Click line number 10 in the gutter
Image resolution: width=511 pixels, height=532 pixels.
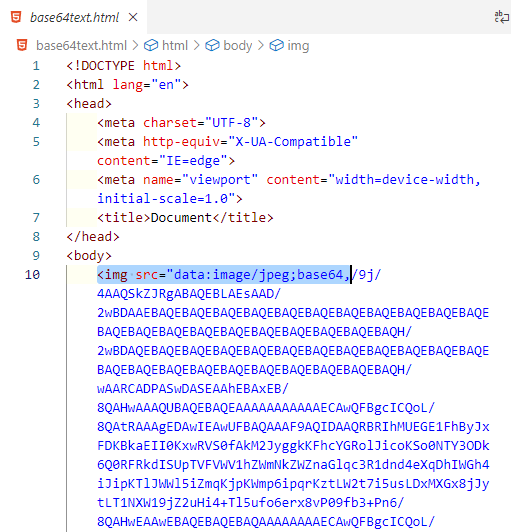click(32, 274)
